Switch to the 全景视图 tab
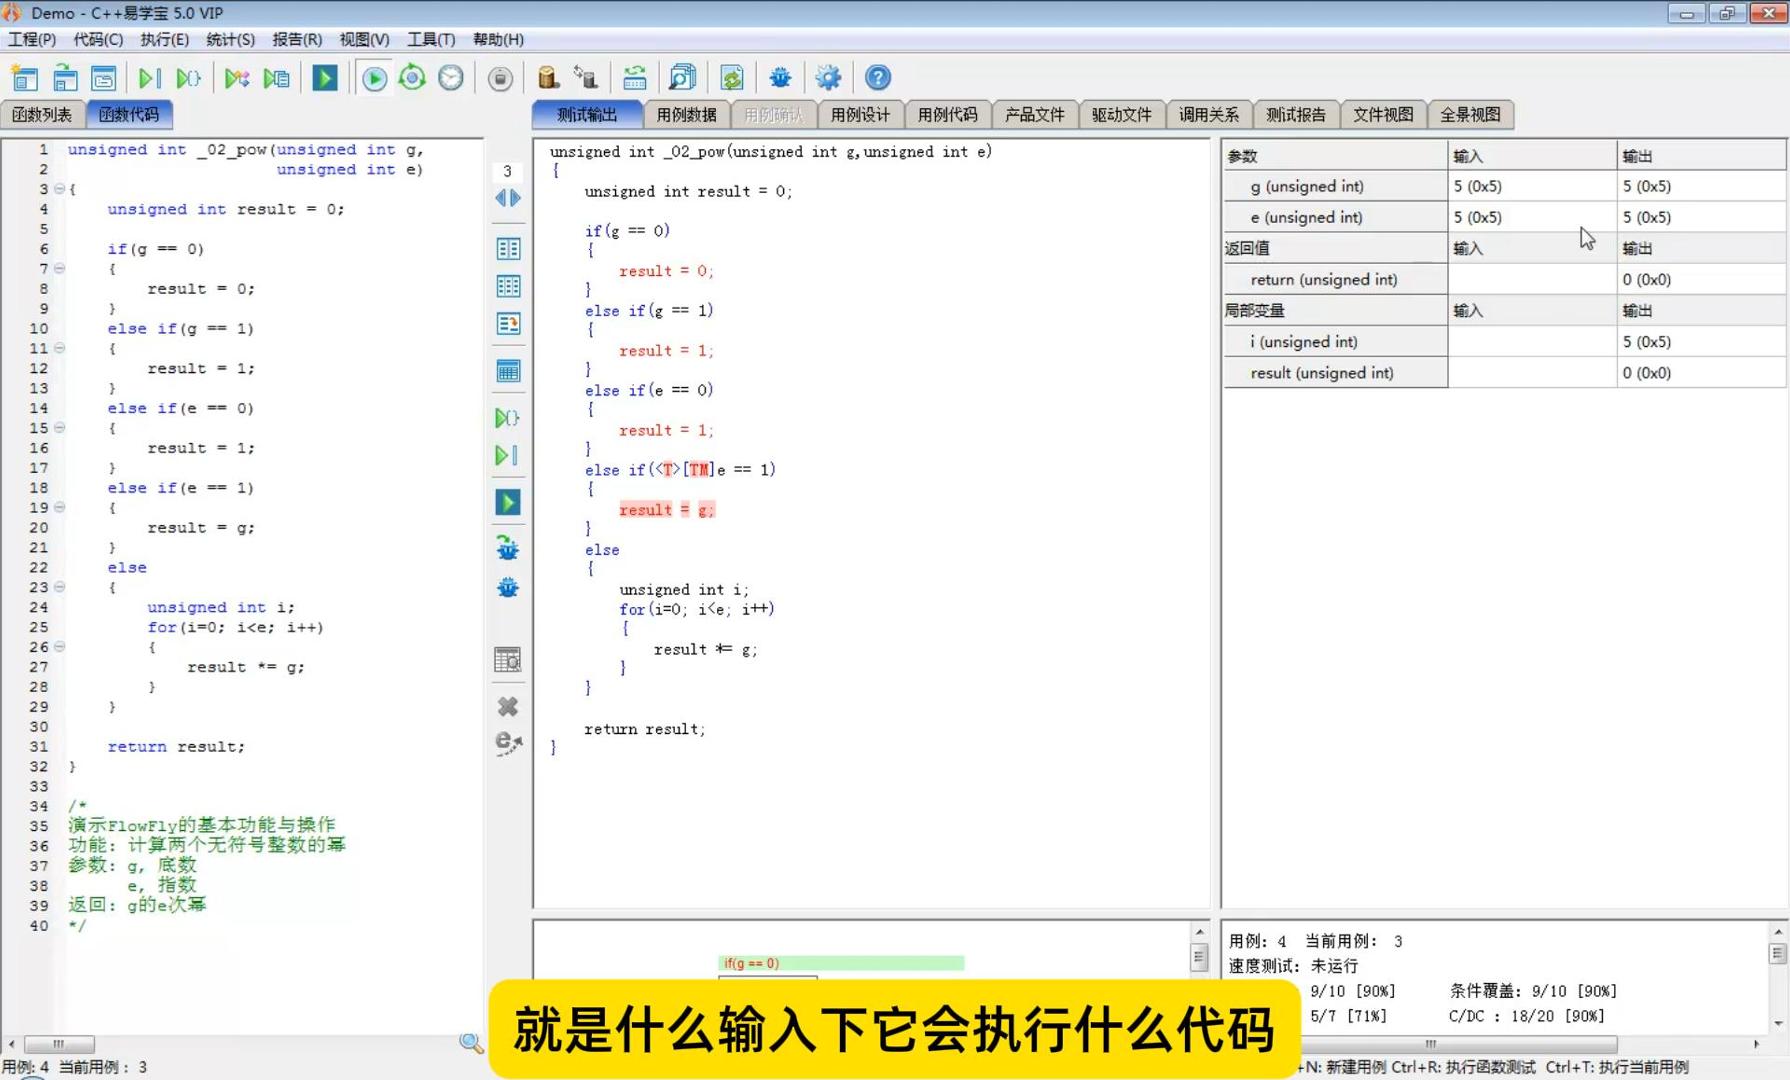Viewport: 1790px width, 1080px height. coord(1470,114)
